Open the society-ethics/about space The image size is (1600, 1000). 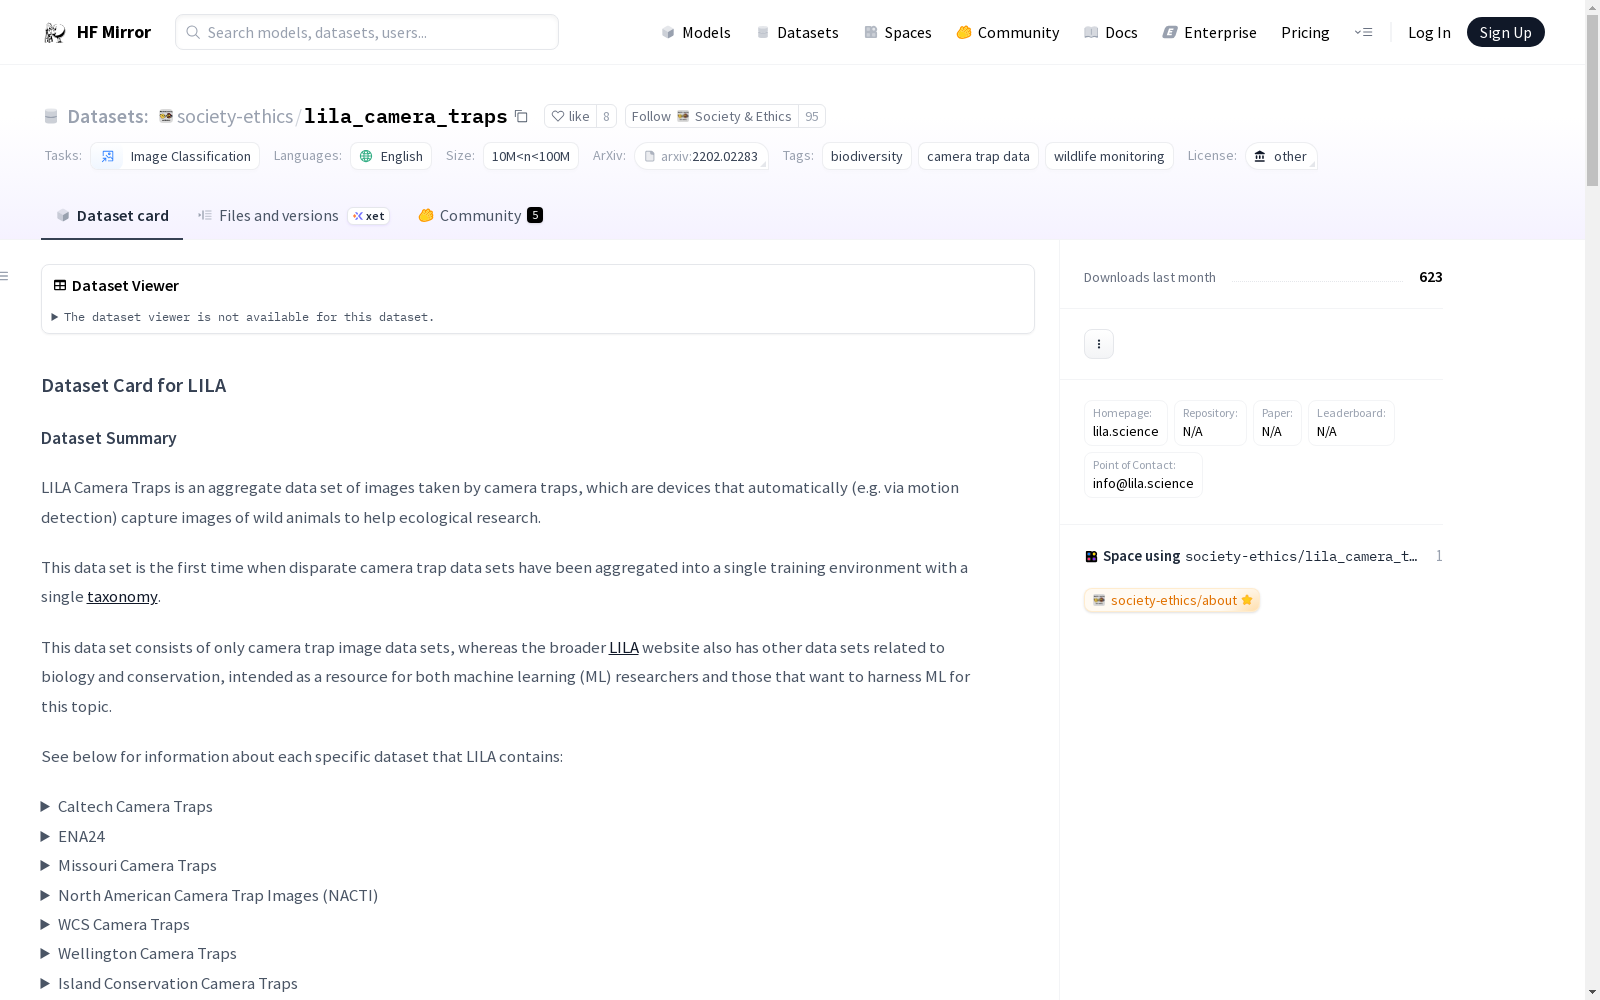(1172, 600)
